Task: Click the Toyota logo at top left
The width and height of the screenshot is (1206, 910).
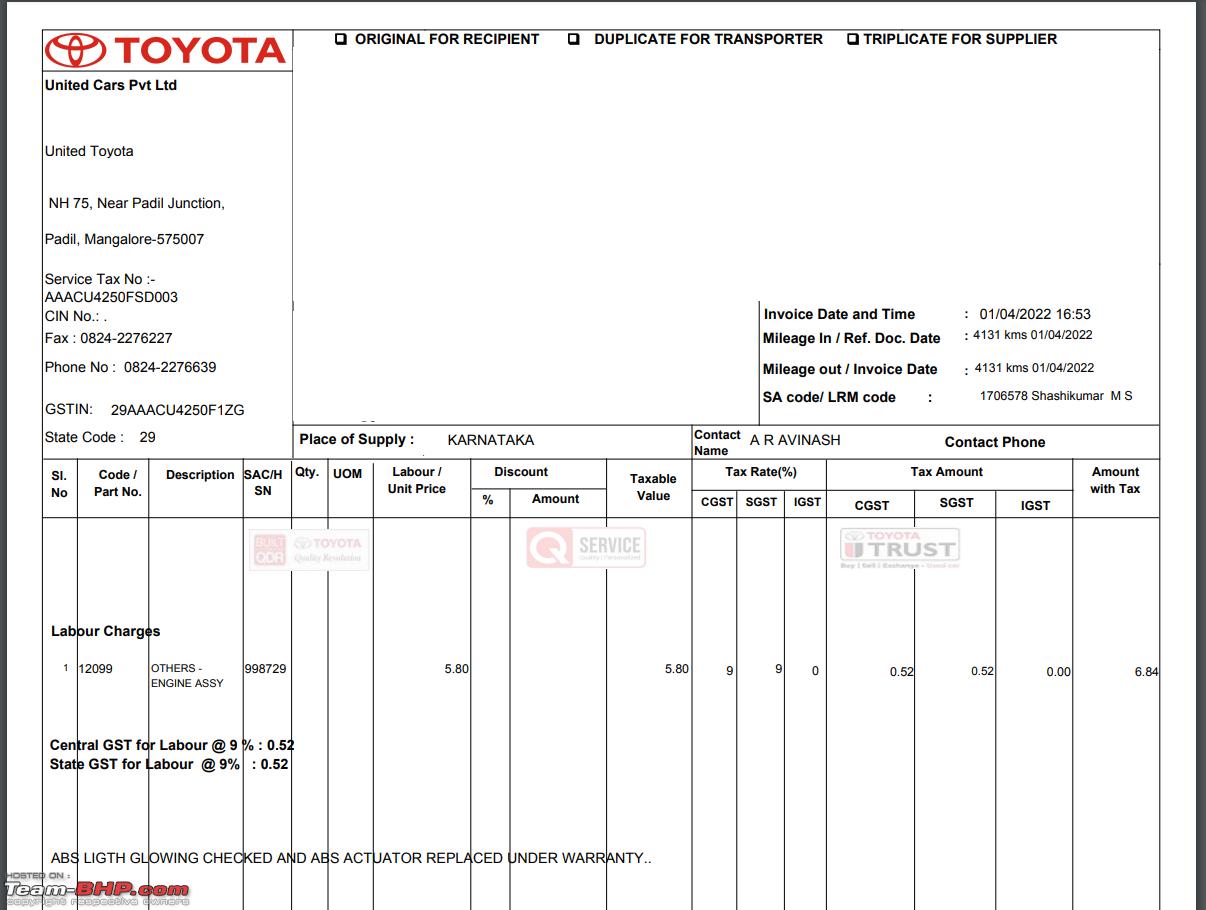Action: pyautogui.click(x=166, y=50)
